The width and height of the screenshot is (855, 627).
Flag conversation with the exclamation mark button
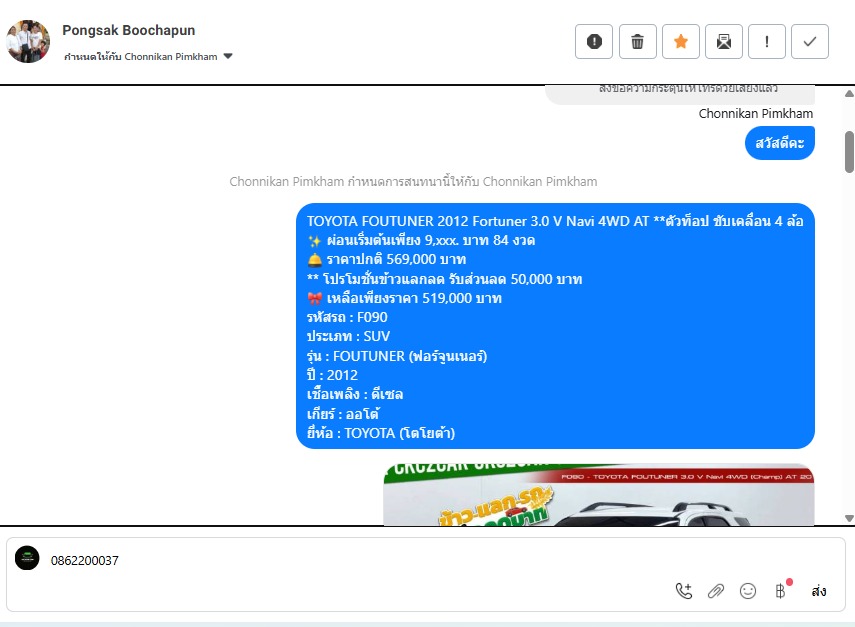(x=767, y=41)
